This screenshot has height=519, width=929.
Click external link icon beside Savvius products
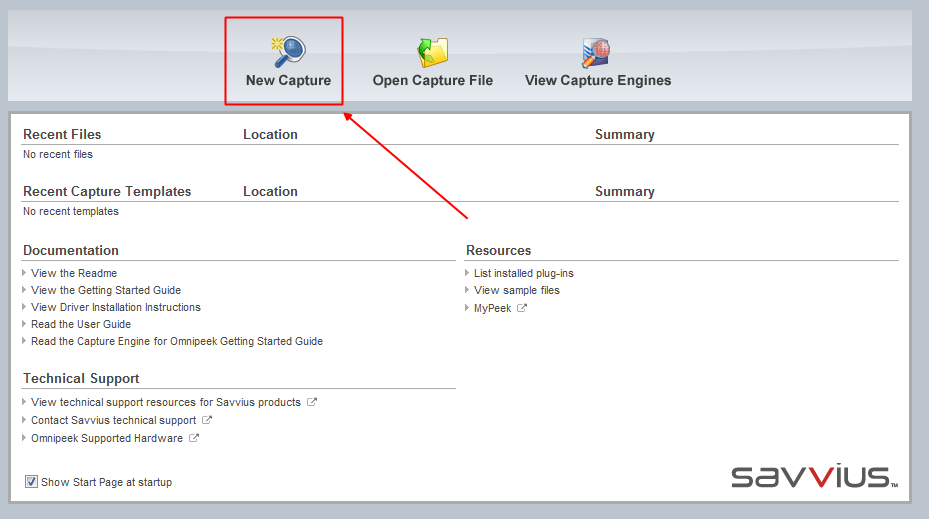pyautogui.click(x=312, y=402)
